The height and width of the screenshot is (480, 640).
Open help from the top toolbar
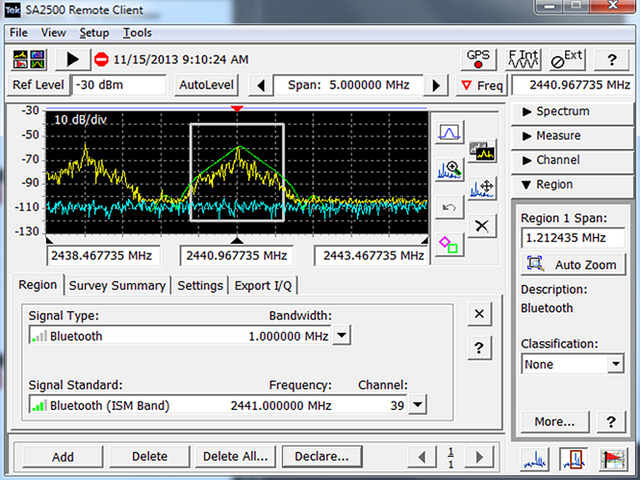[x=611, y=60]
